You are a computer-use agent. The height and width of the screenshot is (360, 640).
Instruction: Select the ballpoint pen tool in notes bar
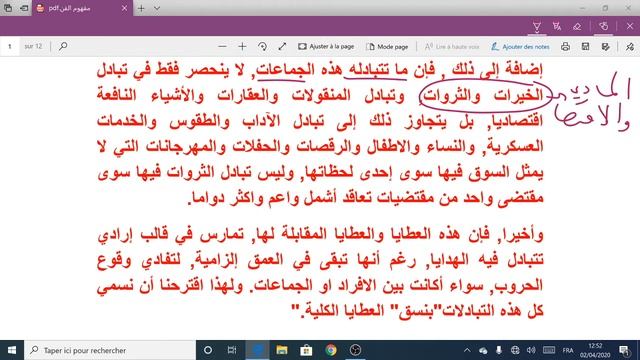tap(537, 27)
